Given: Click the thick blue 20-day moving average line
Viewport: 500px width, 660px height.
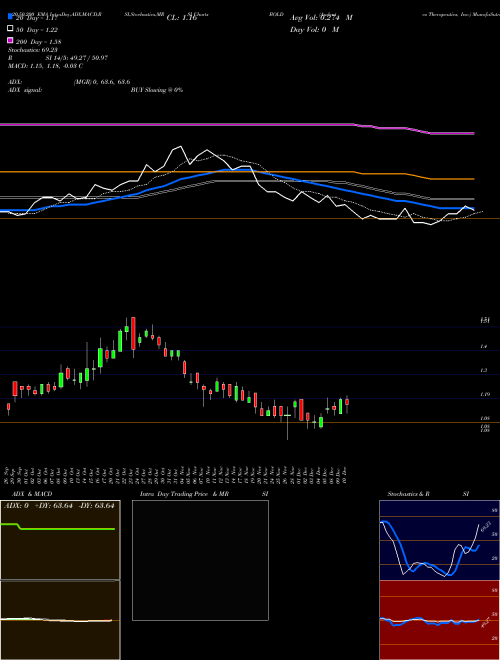Looking at the screenshot, I should (x=237, y=170).
